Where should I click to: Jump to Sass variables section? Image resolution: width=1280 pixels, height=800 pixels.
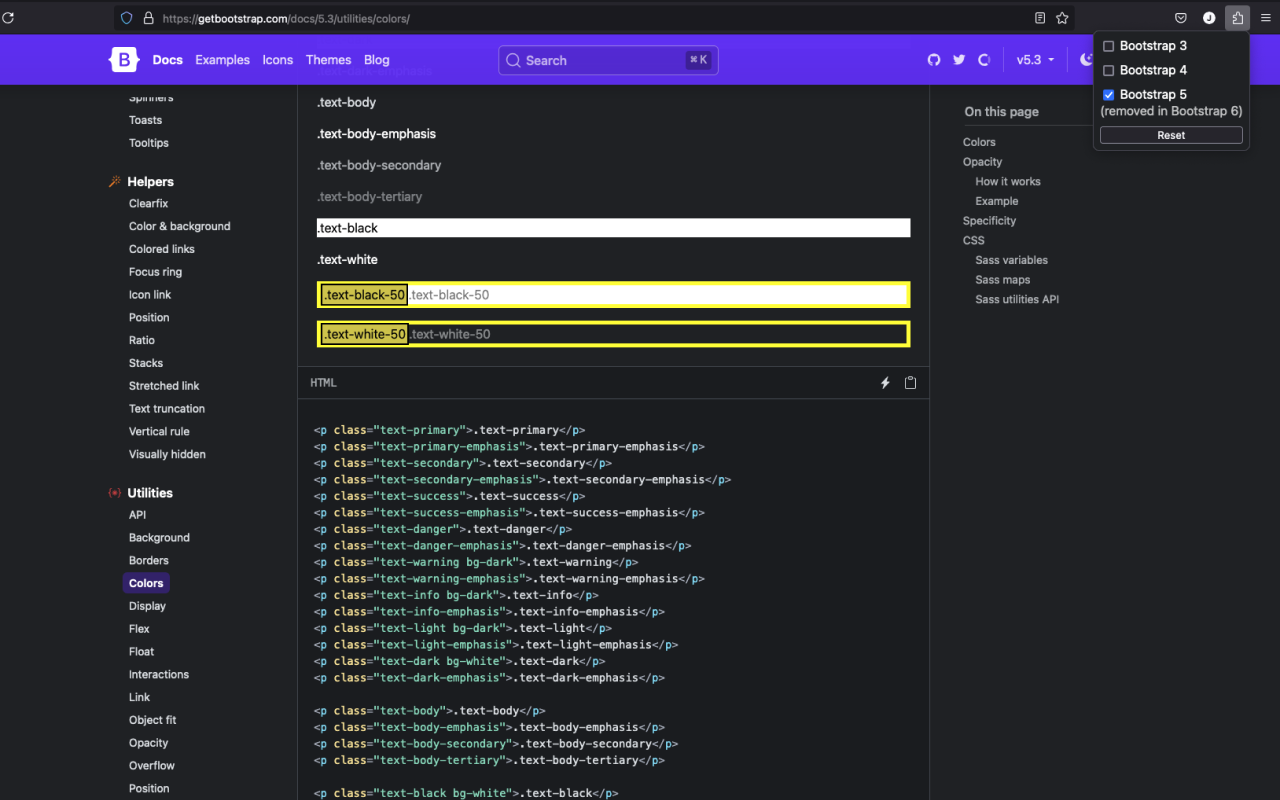(x=1012, y=260)
